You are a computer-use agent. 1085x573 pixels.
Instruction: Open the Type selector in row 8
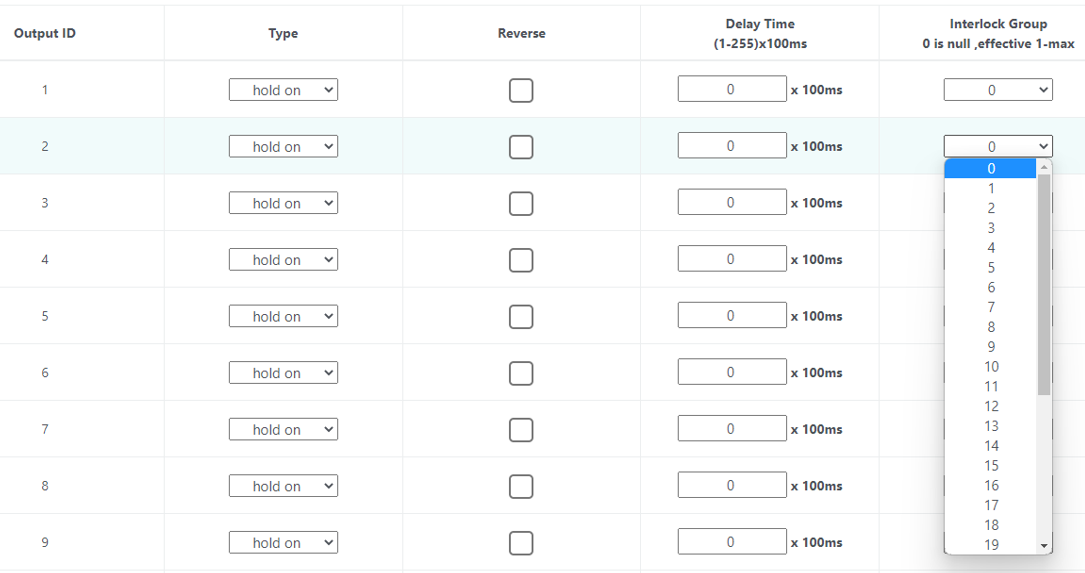(283, 486)
